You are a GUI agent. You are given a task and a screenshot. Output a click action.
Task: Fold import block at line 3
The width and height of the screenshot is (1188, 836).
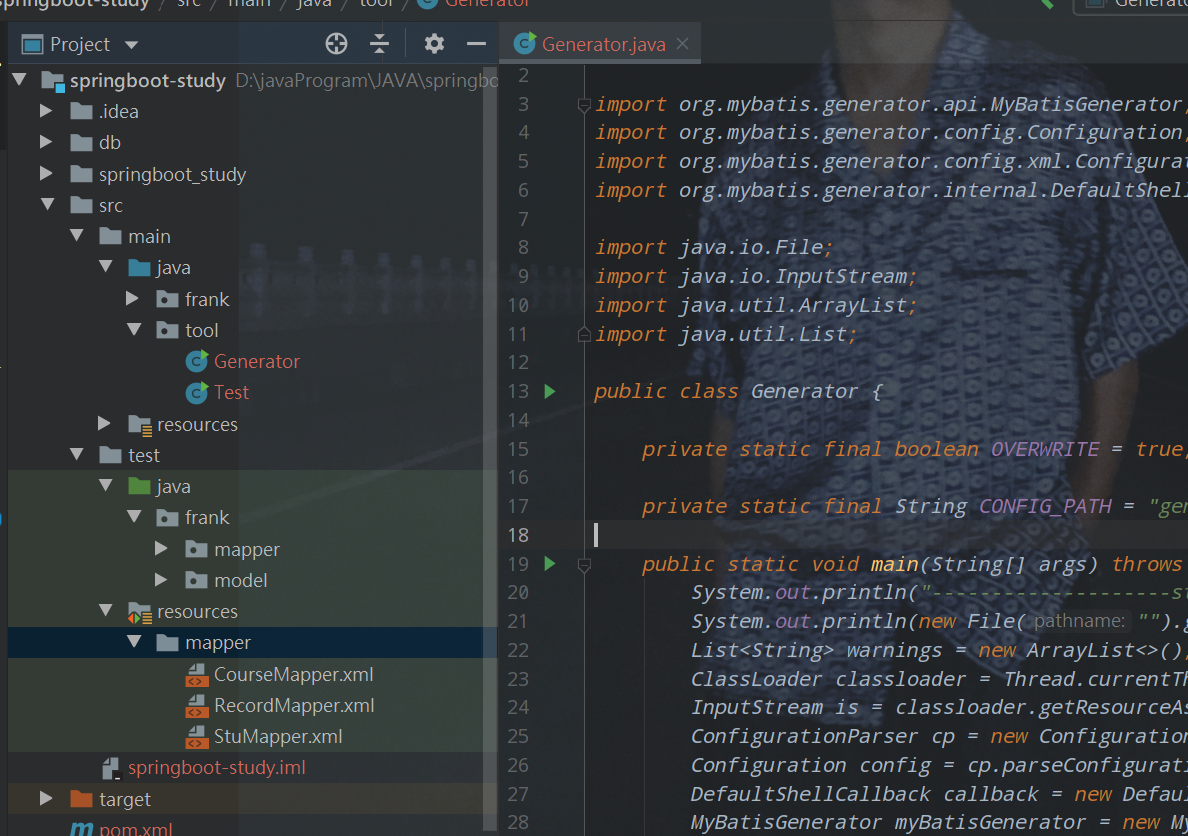(x=584, y=105)
